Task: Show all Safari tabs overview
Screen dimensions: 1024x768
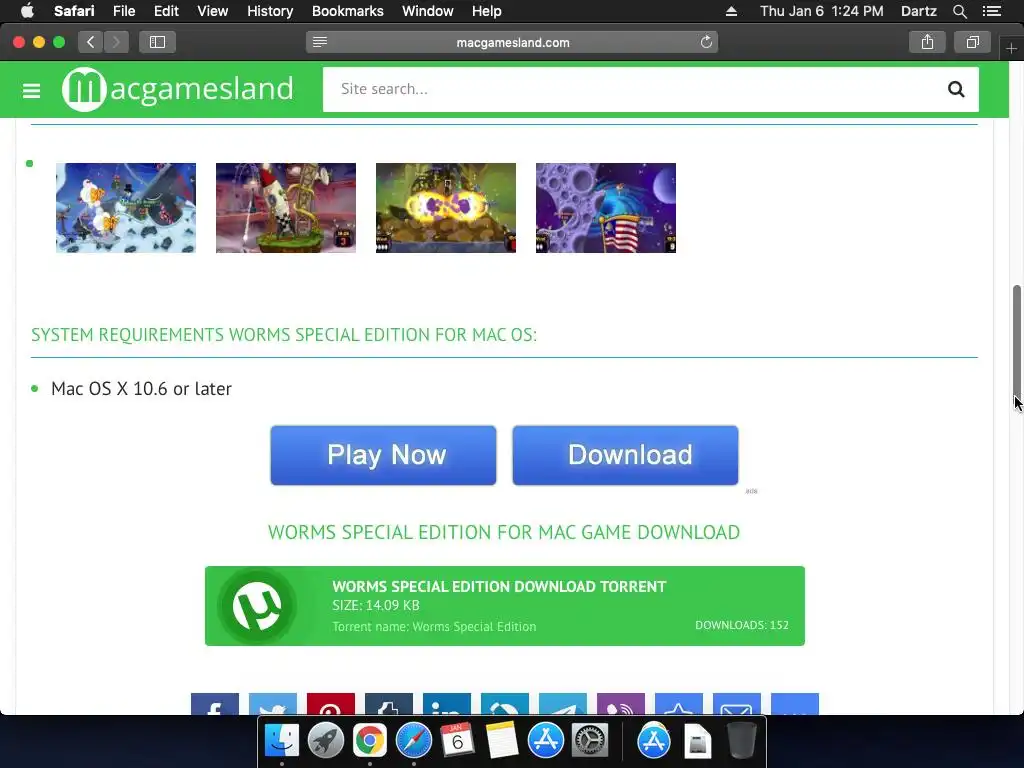Action: 972,42
